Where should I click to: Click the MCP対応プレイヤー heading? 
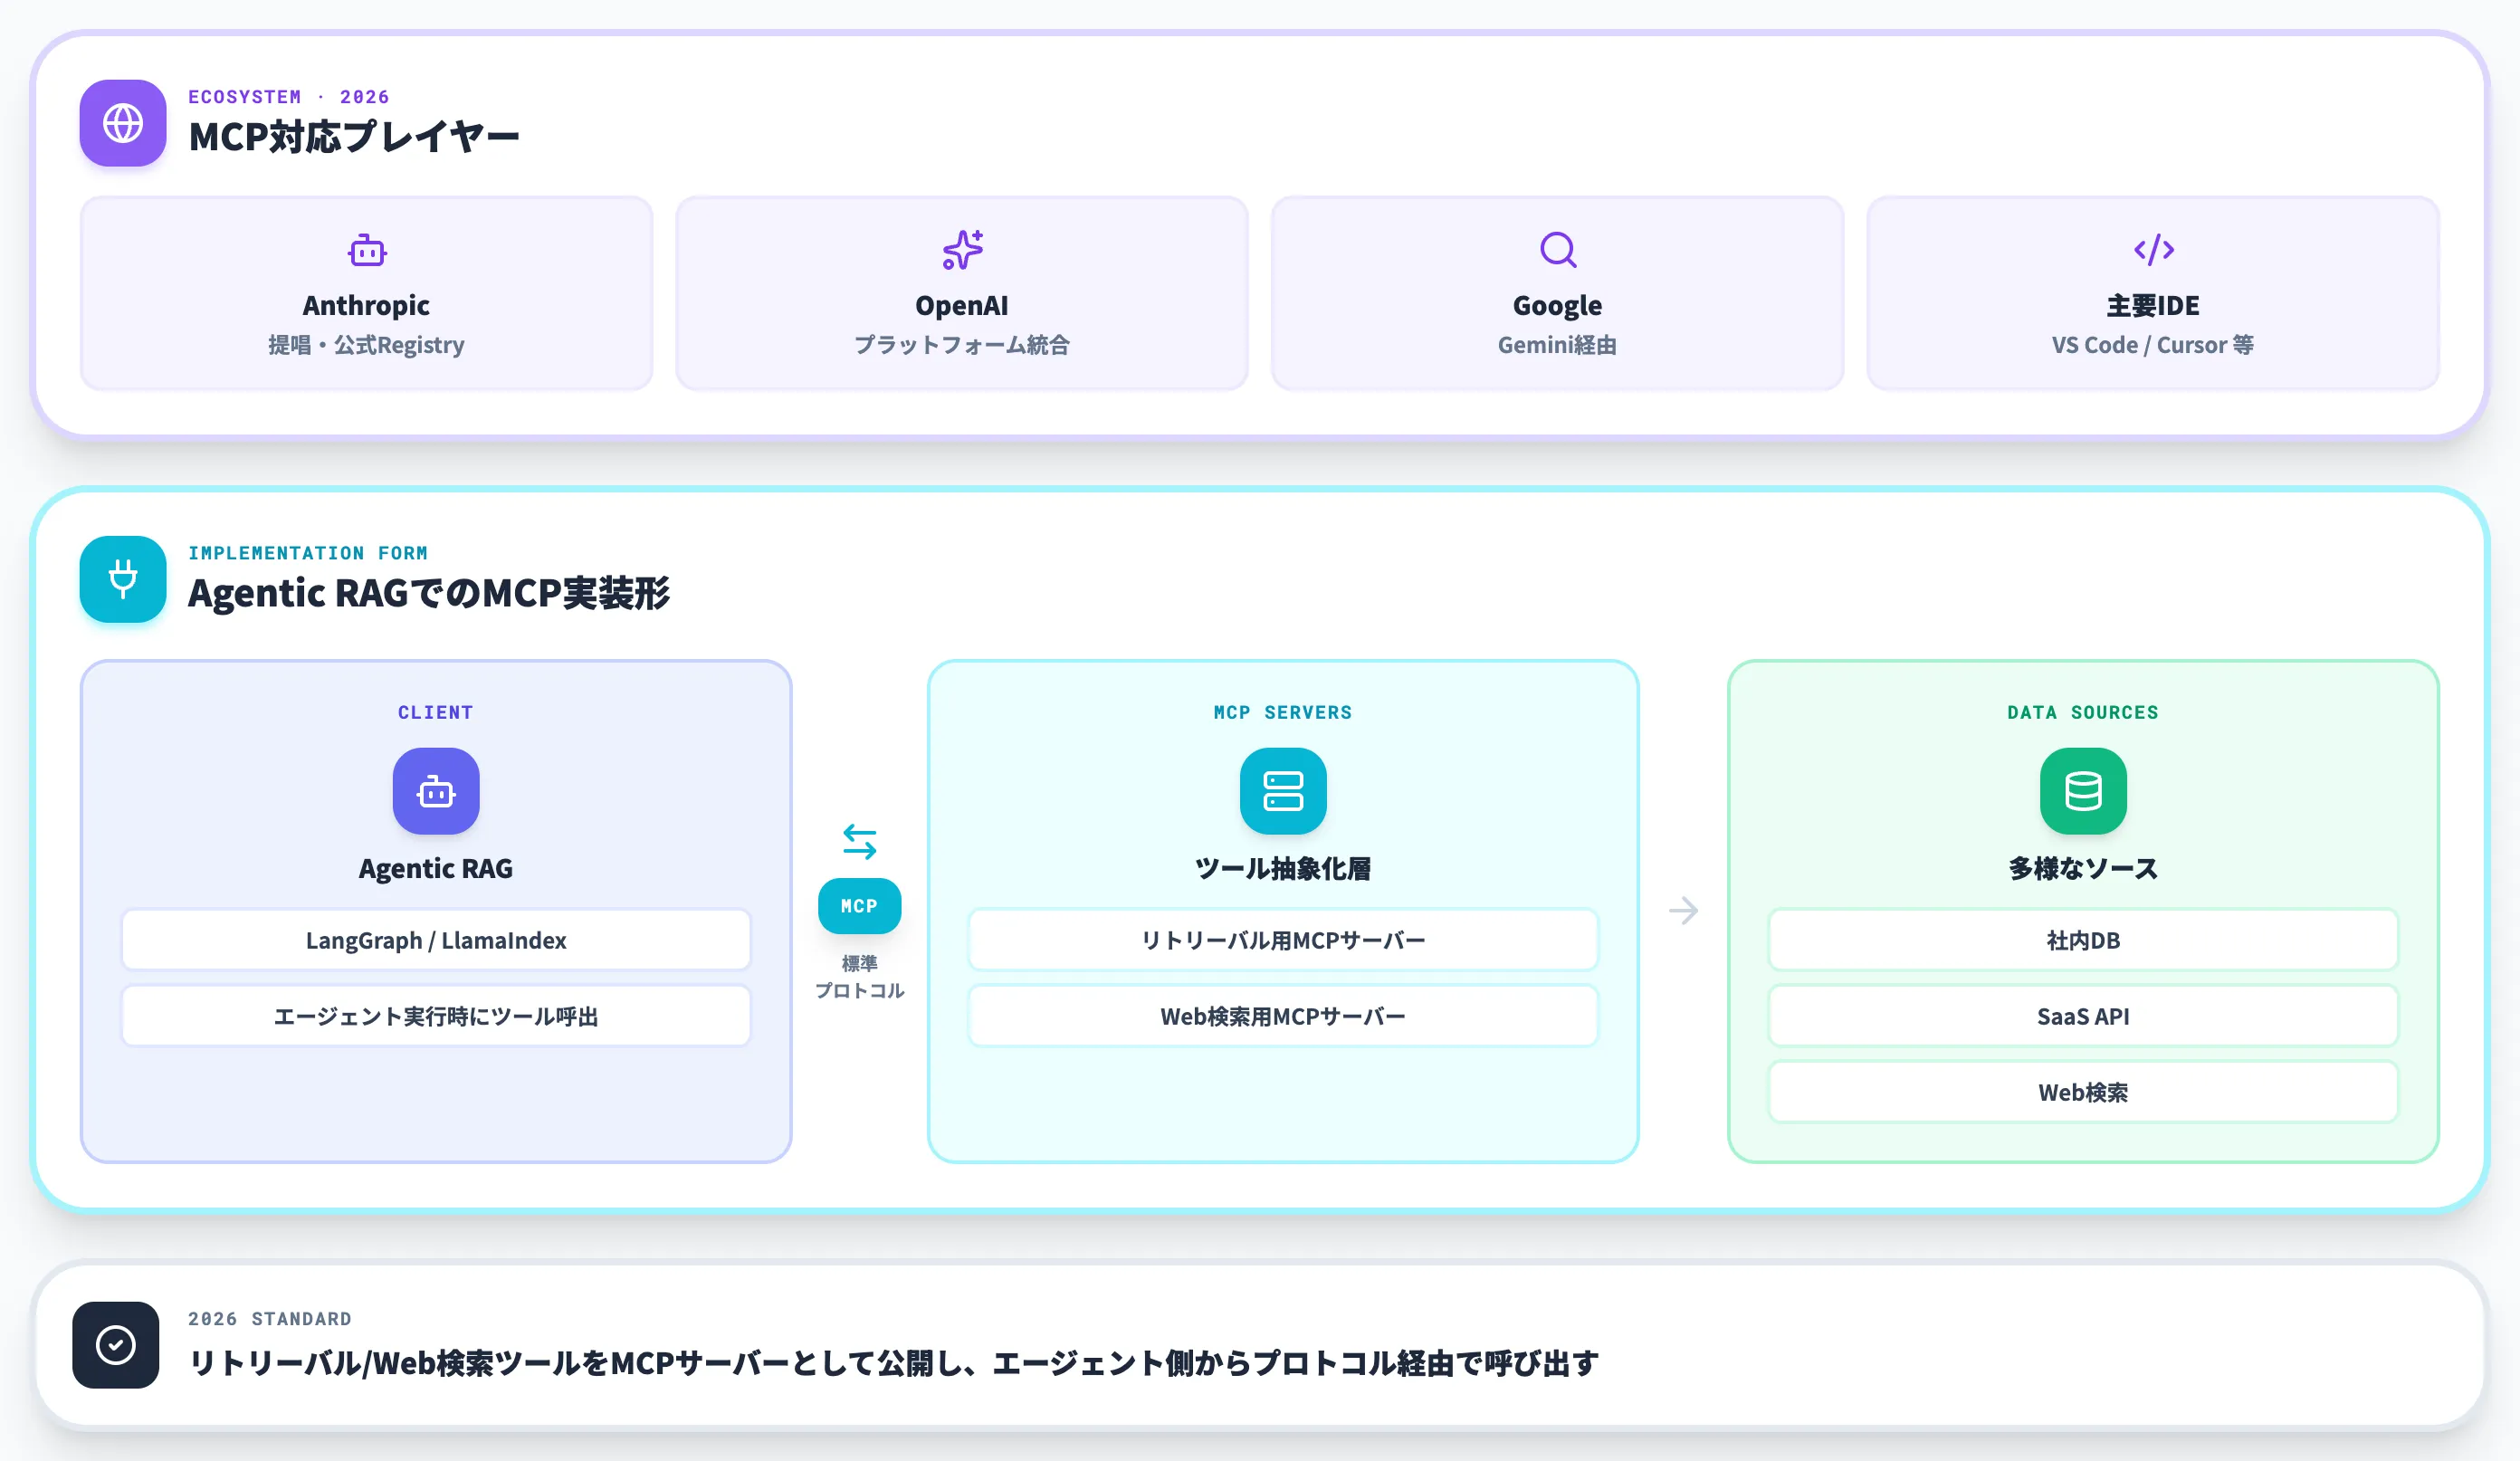tap(354, 137)
